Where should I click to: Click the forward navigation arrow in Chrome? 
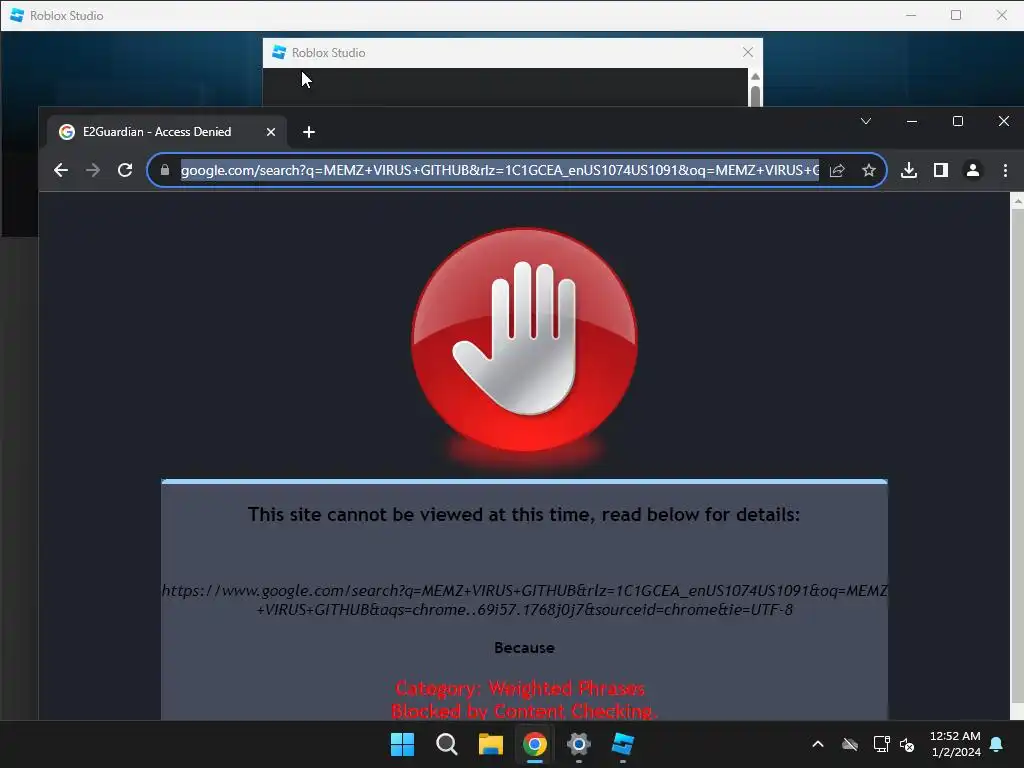click(93, 170)
